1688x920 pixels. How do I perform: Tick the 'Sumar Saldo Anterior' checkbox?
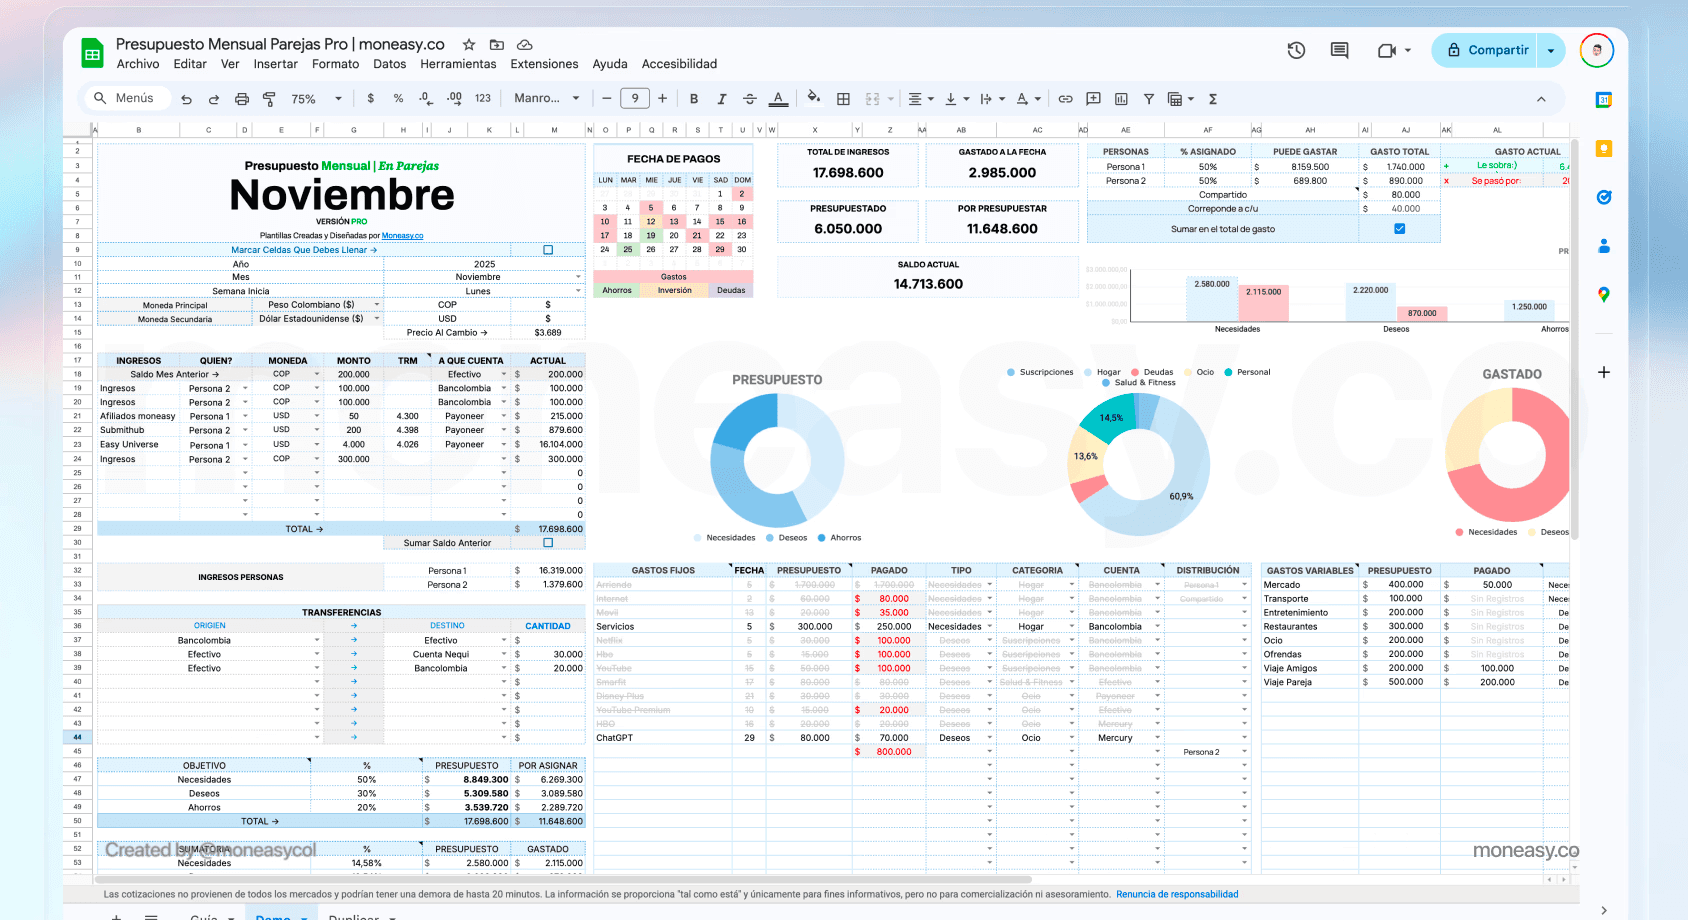[x=548, y=543]
